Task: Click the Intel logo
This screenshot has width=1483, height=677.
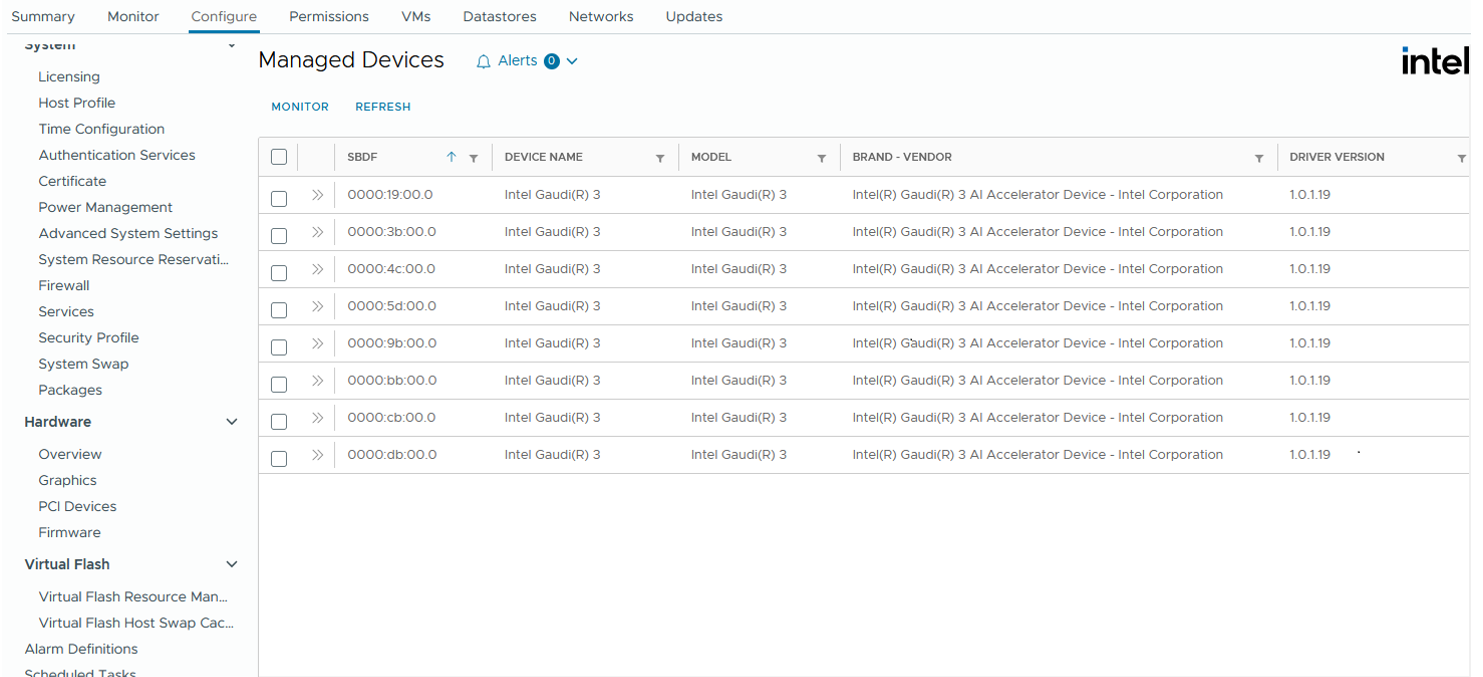Action: 1435,61
